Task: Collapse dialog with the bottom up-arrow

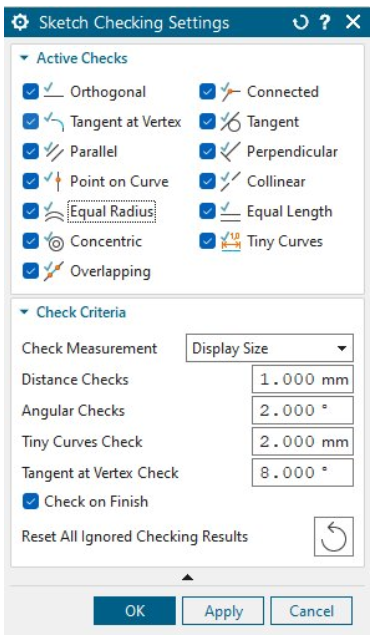Action: click(187, 577)
